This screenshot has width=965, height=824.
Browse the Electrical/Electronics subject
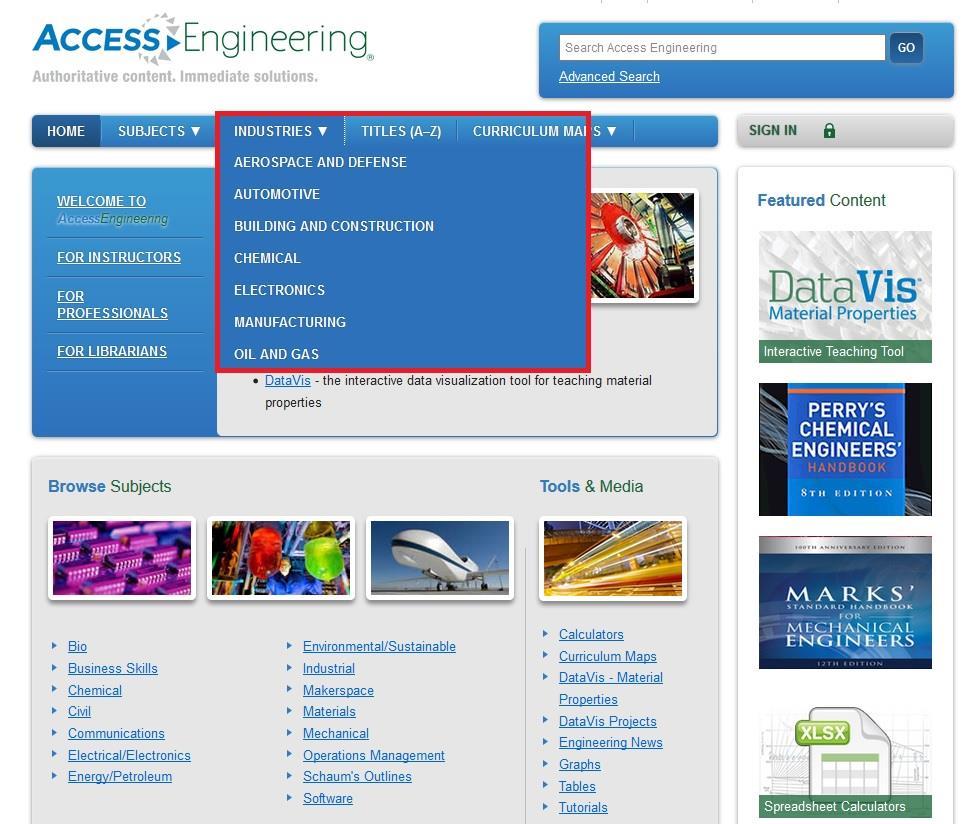pos(129,755)
